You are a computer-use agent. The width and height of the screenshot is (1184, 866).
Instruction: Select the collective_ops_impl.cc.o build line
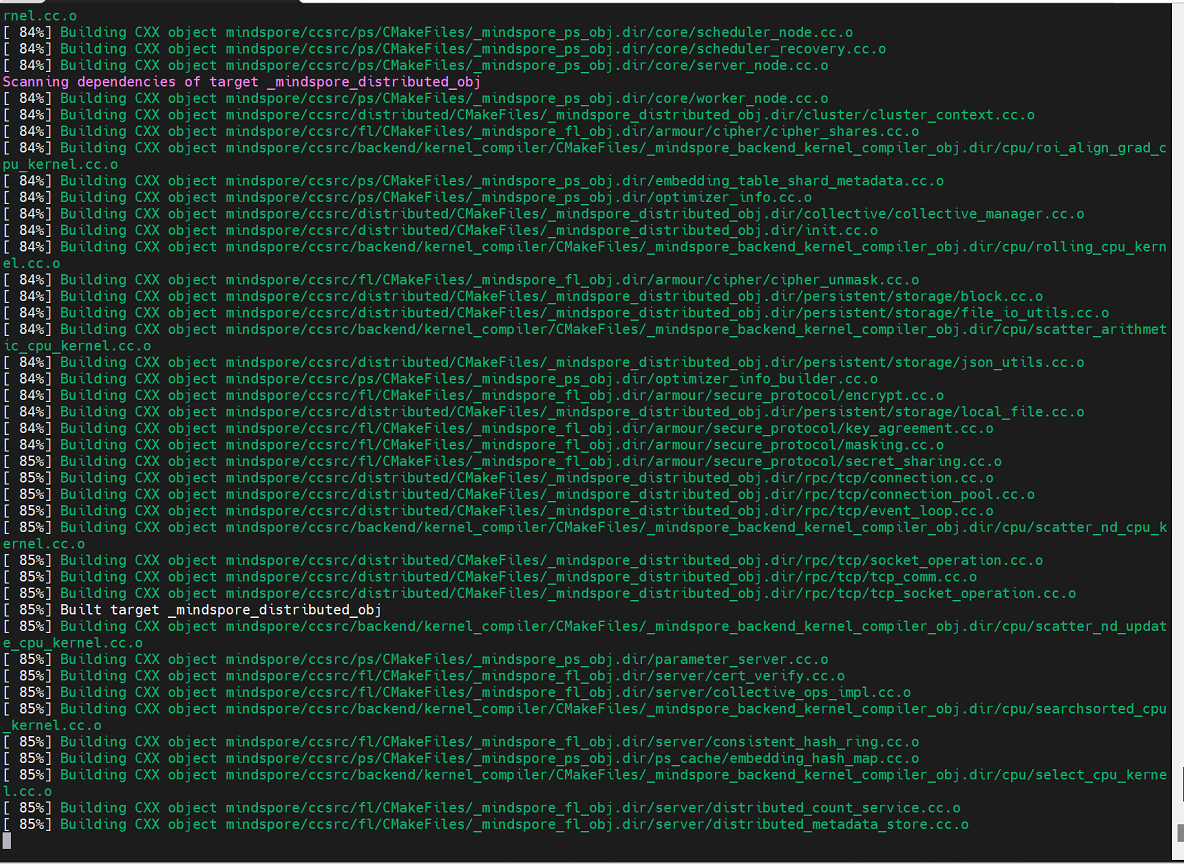[456, 693]
